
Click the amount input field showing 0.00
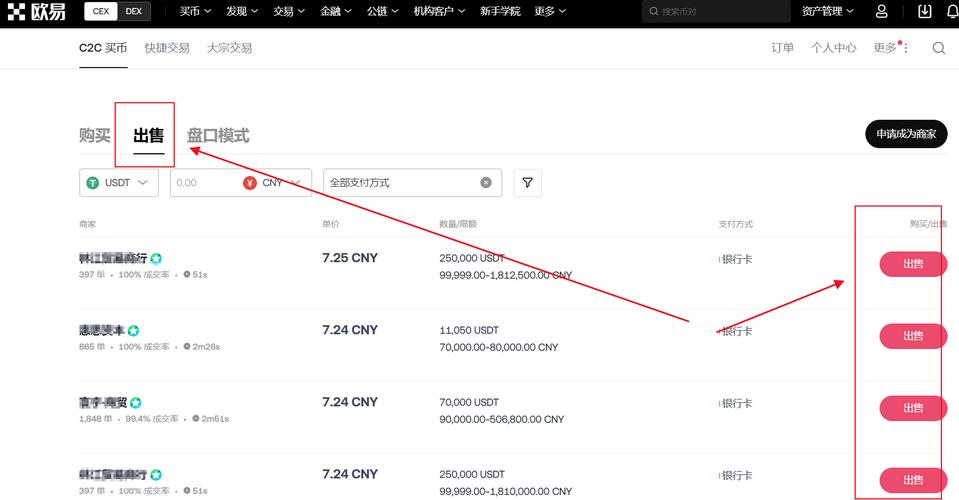click(205, 183)
